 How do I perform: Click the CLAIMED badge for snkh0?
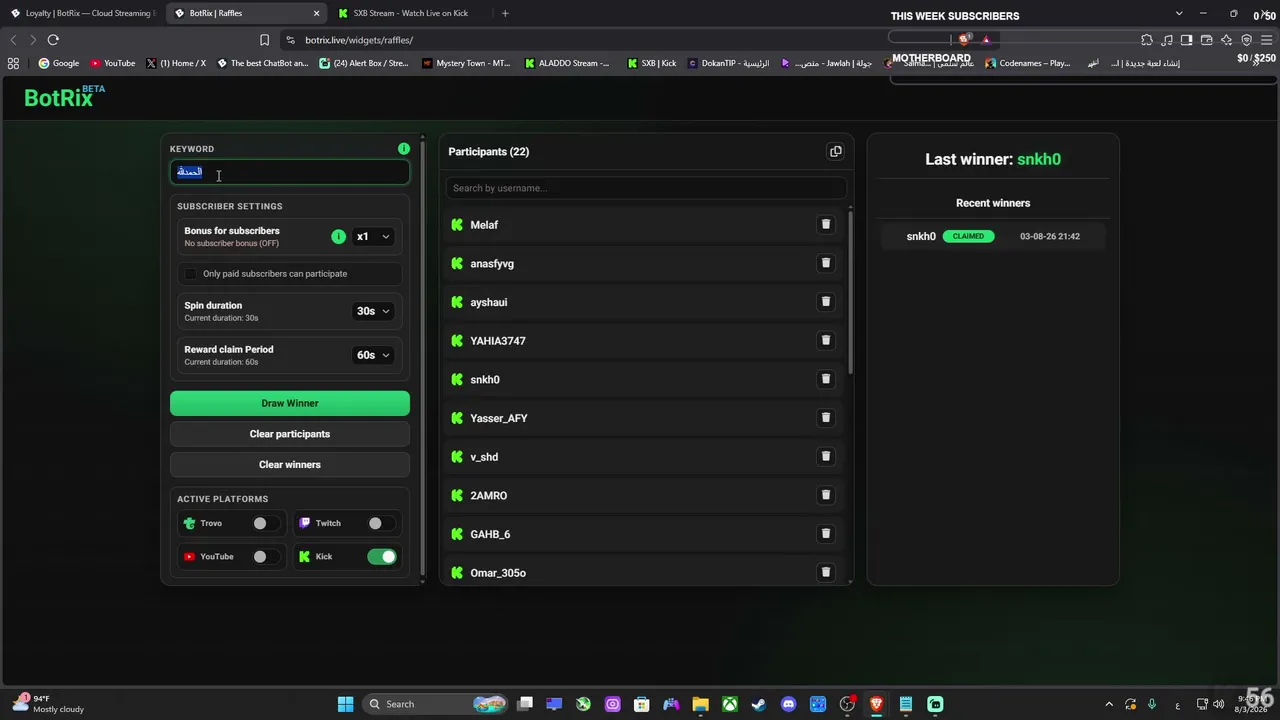tap(968, 237)
